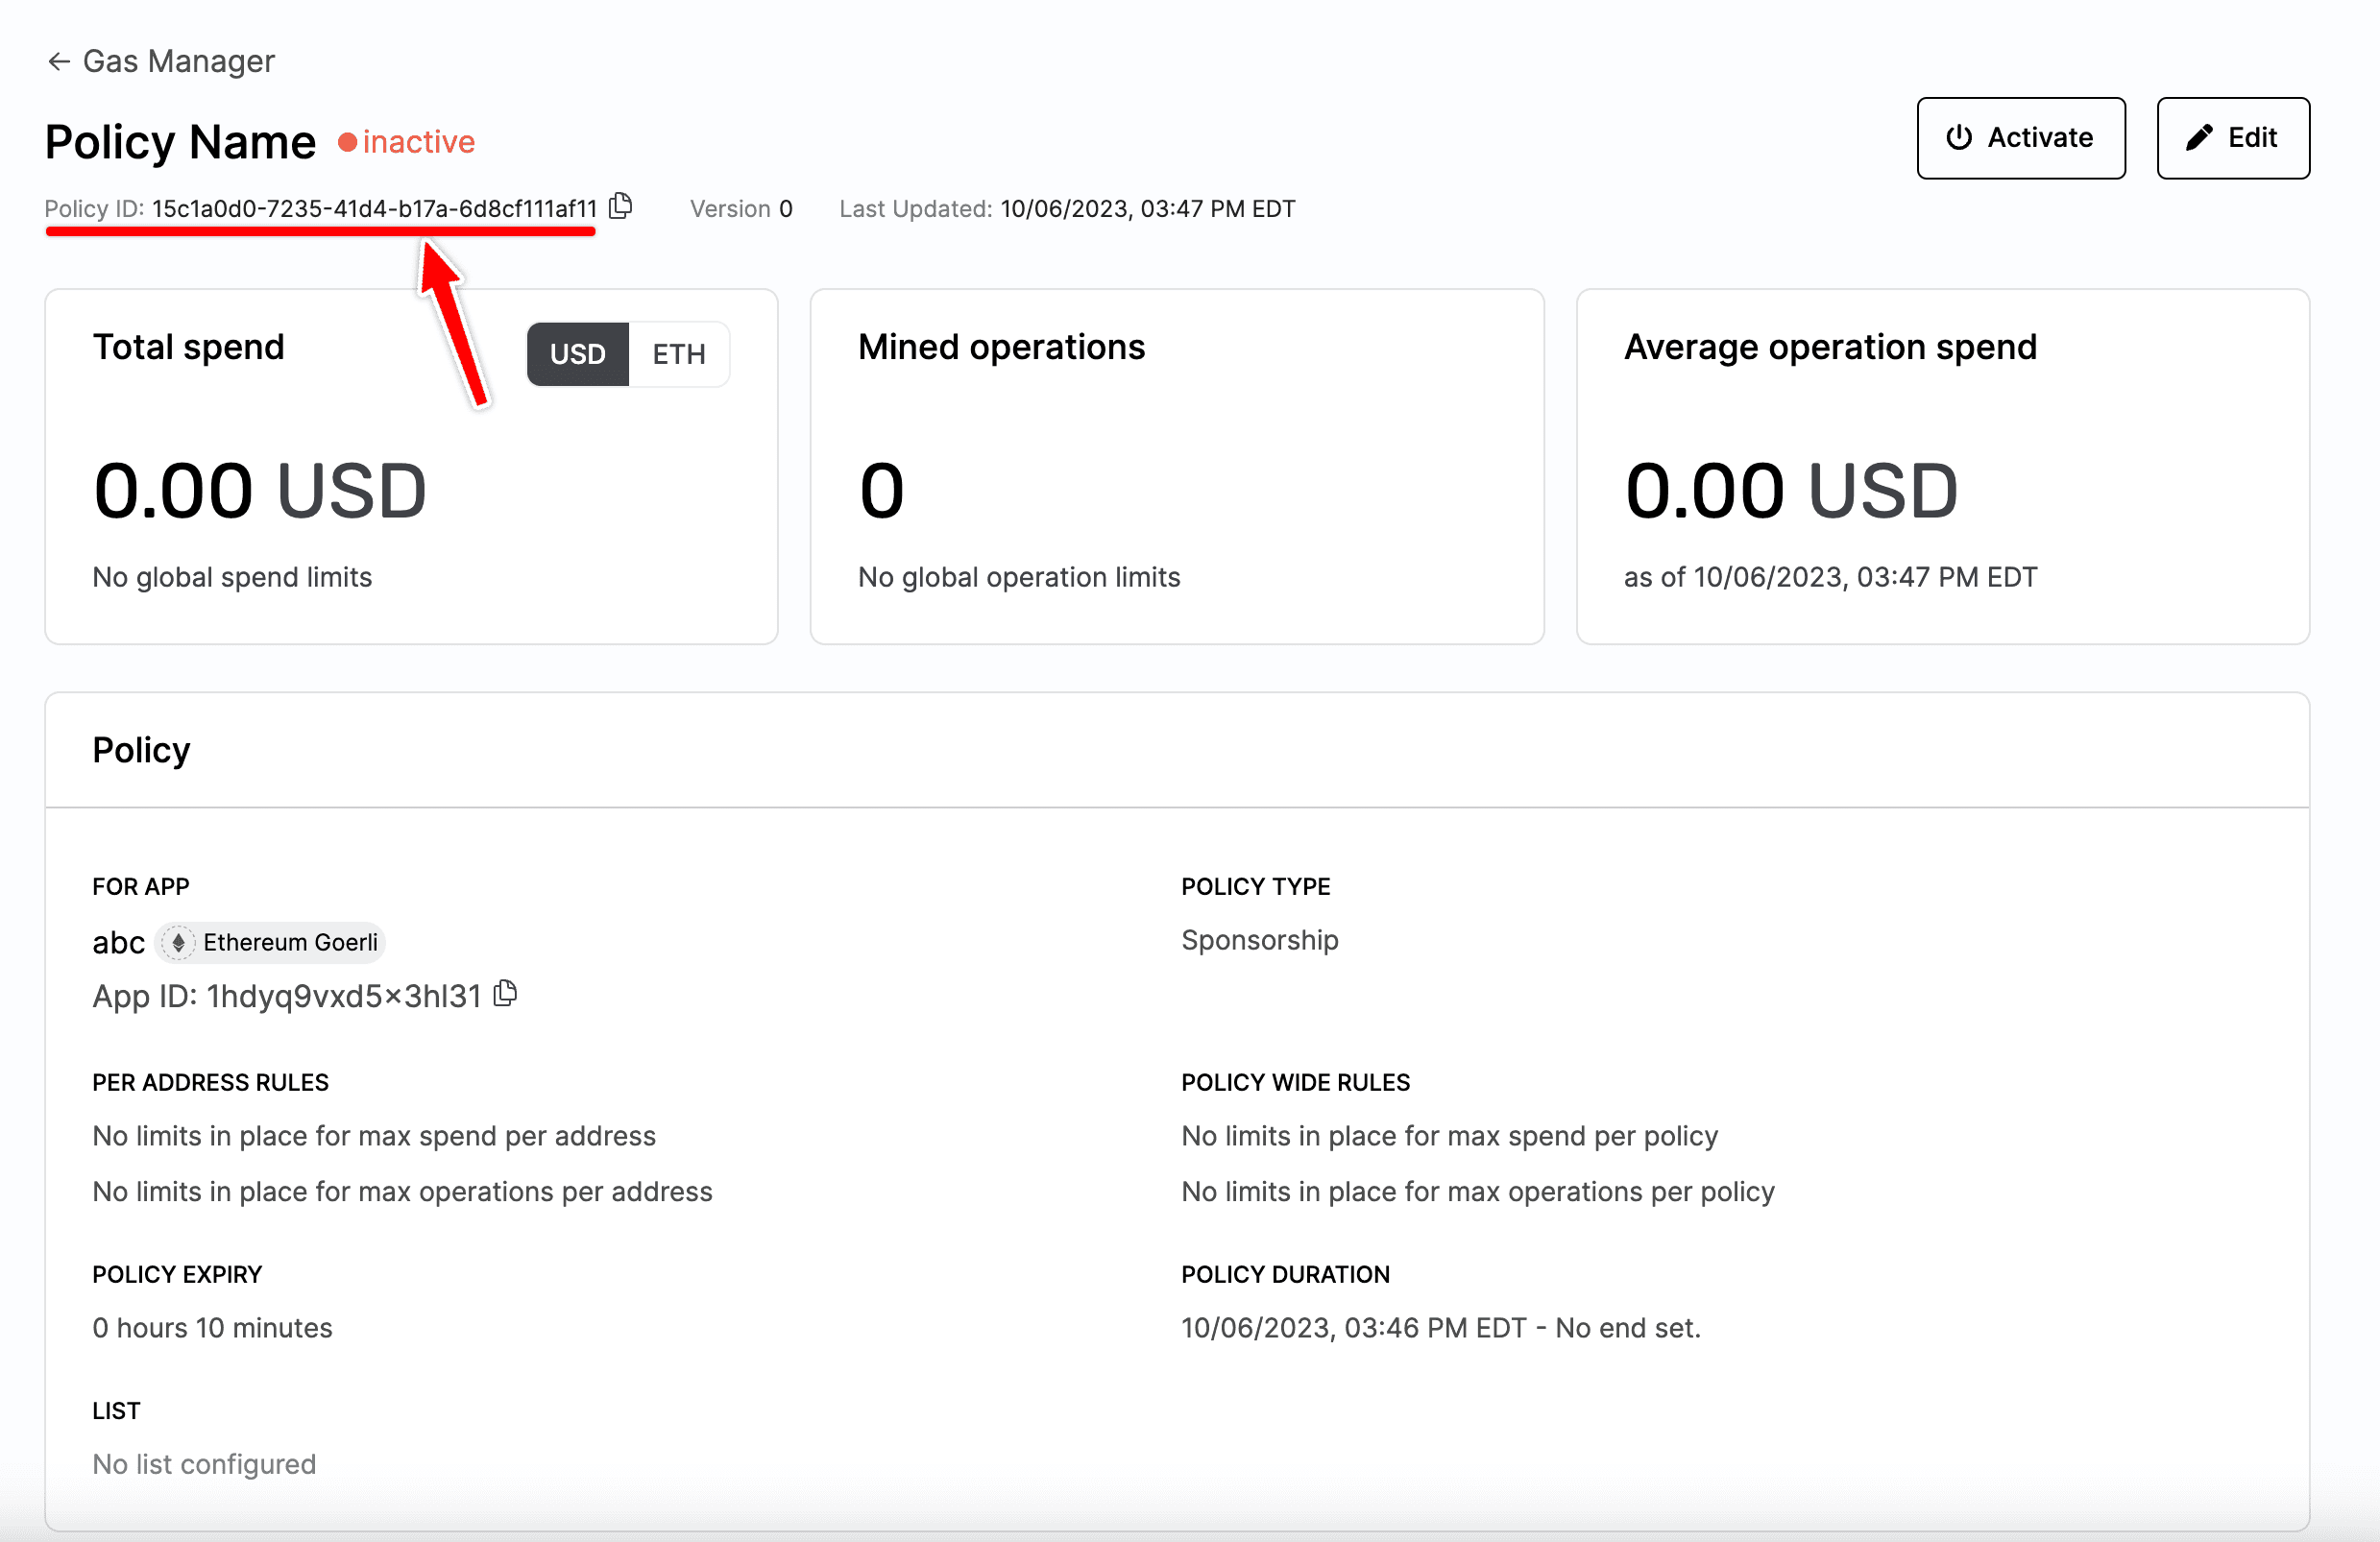Copy the Policy ID with the clipboard icon

click(x=621, y=206)
